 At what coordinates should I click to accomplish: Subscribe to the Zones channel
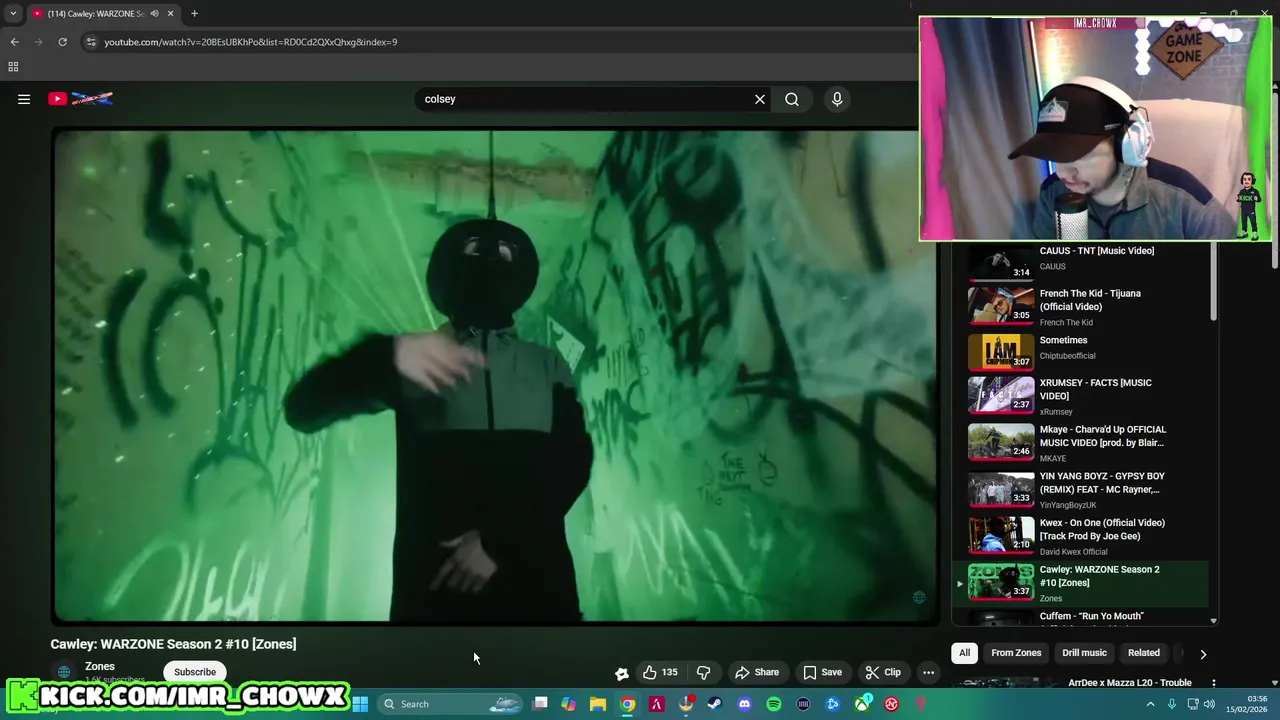tap(195, 672)
